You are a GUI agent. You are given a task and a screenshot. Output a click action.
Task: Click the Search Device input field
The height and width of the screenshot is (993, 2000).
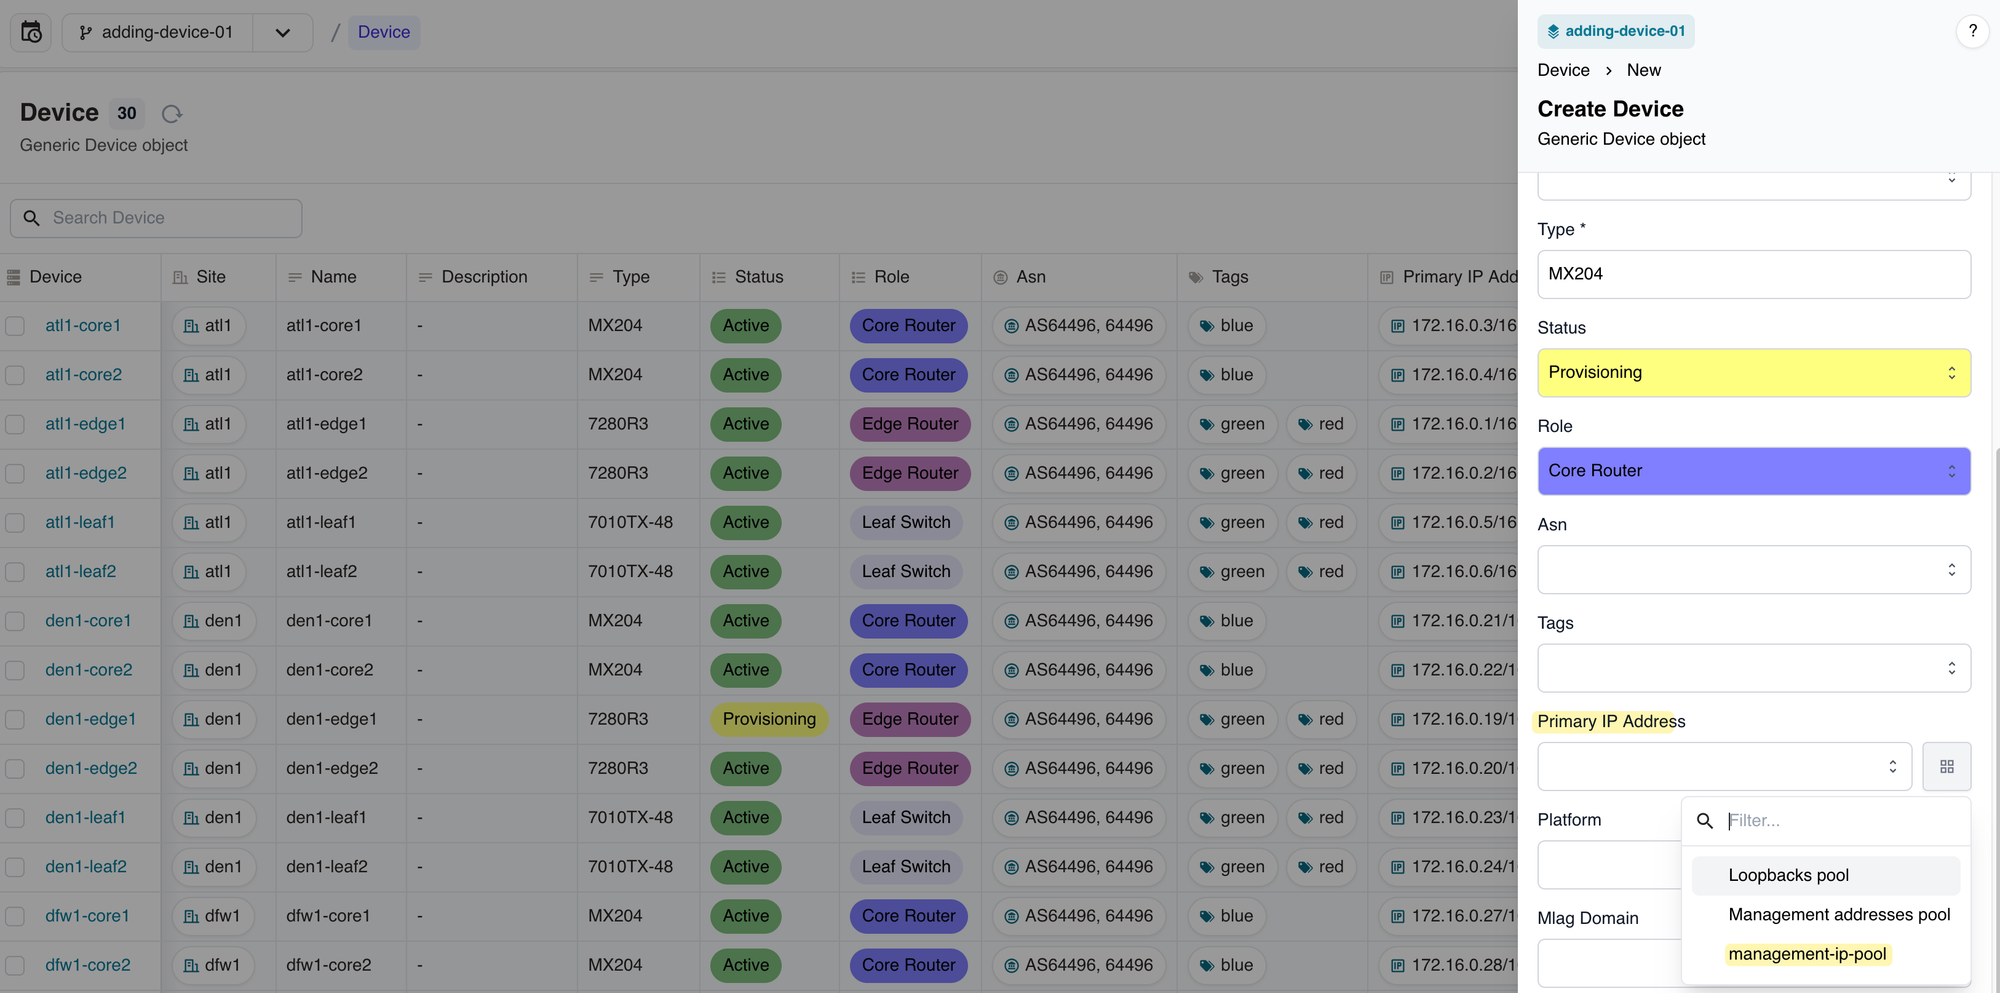156,218
